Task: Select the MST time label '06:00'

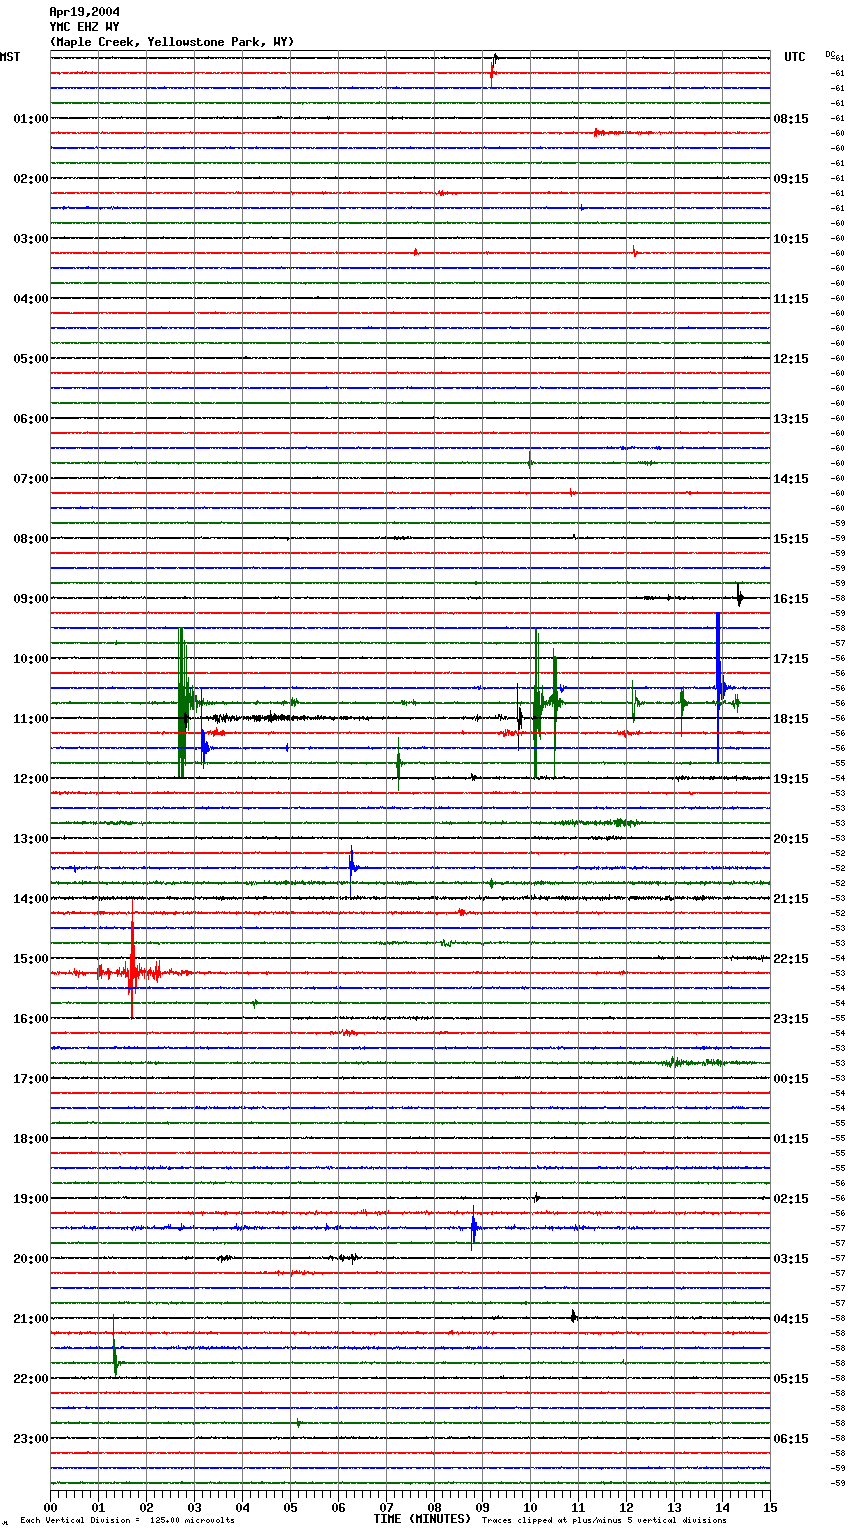Action: [x=31, y=419]
